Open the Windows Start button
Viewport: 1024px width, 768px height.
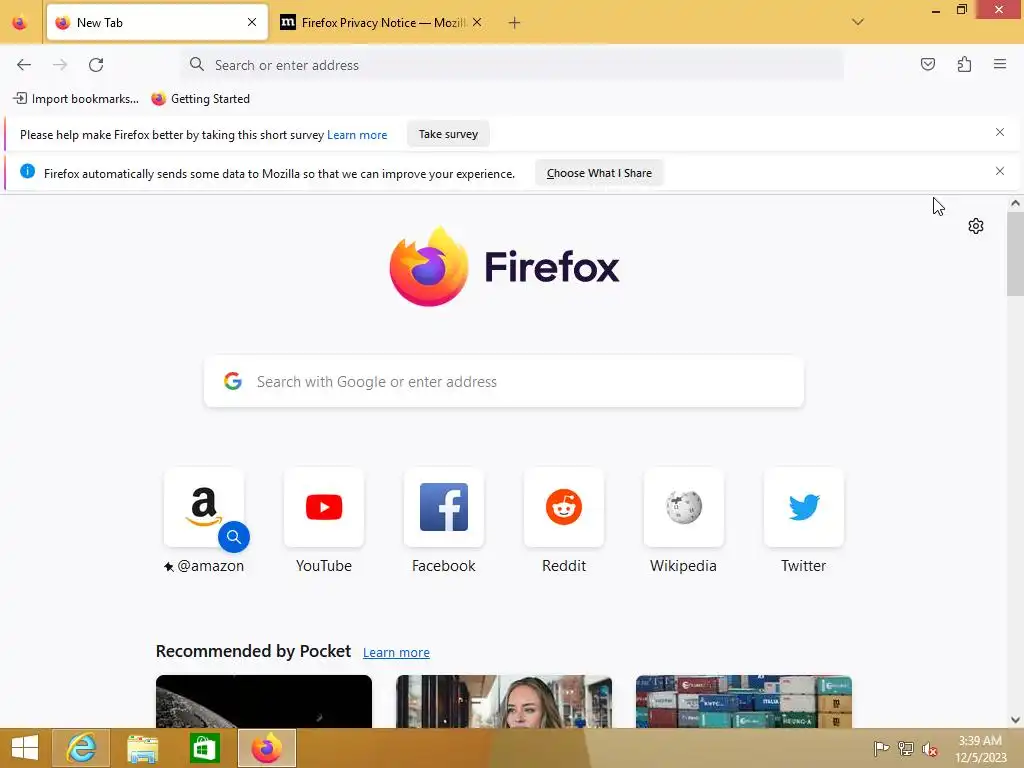pyautogui.click(x=25, y=748)
